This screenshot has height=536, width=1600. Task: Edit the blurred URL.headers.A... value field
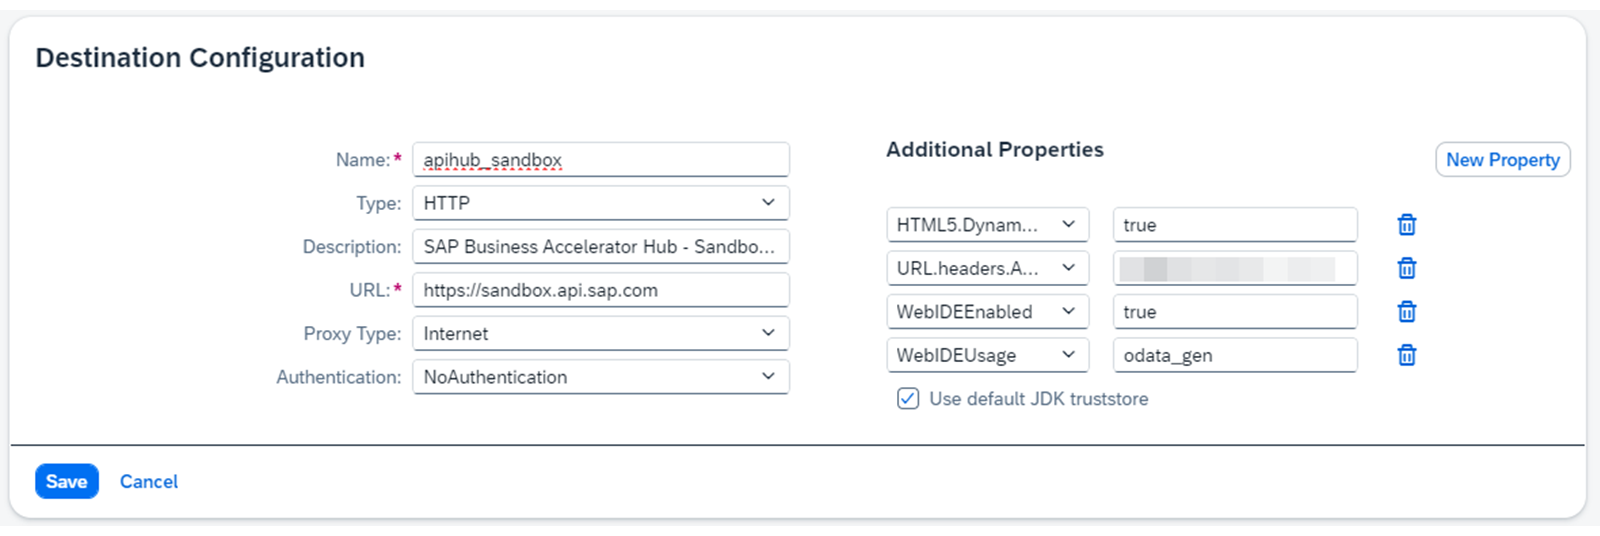click(x=1235, y=268)
